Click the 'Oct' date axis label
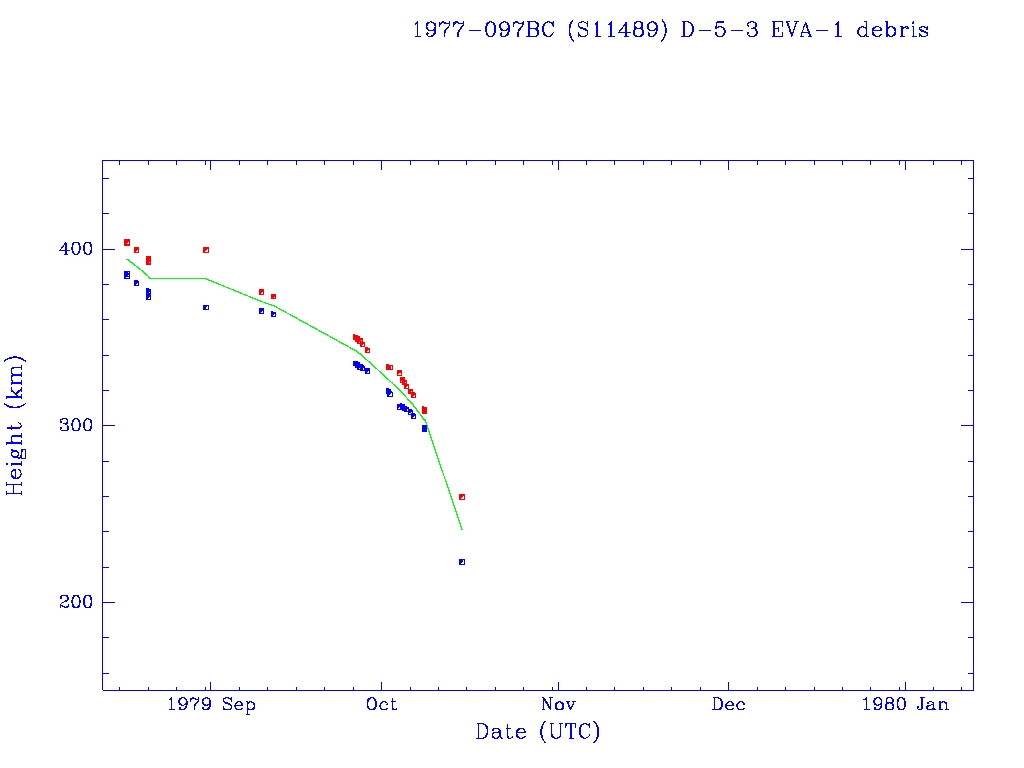 (381, 704)
